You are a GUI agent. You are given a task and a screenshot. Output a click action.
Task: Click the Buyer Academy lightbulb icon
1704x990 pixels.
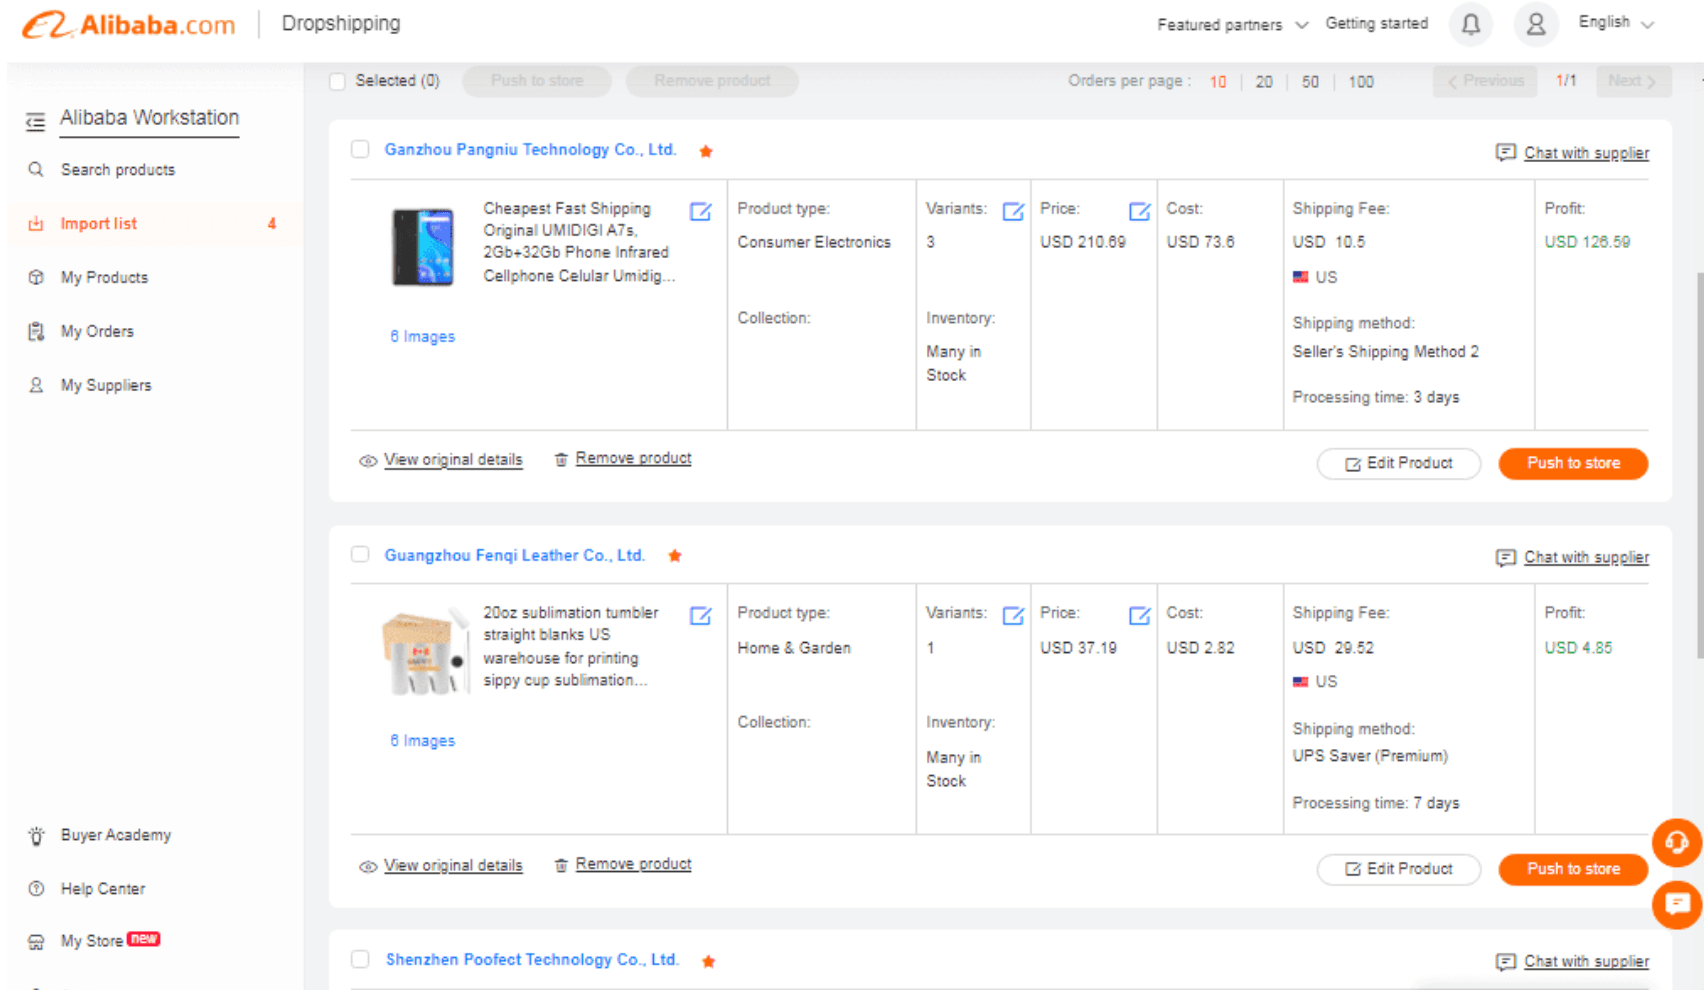36,836
